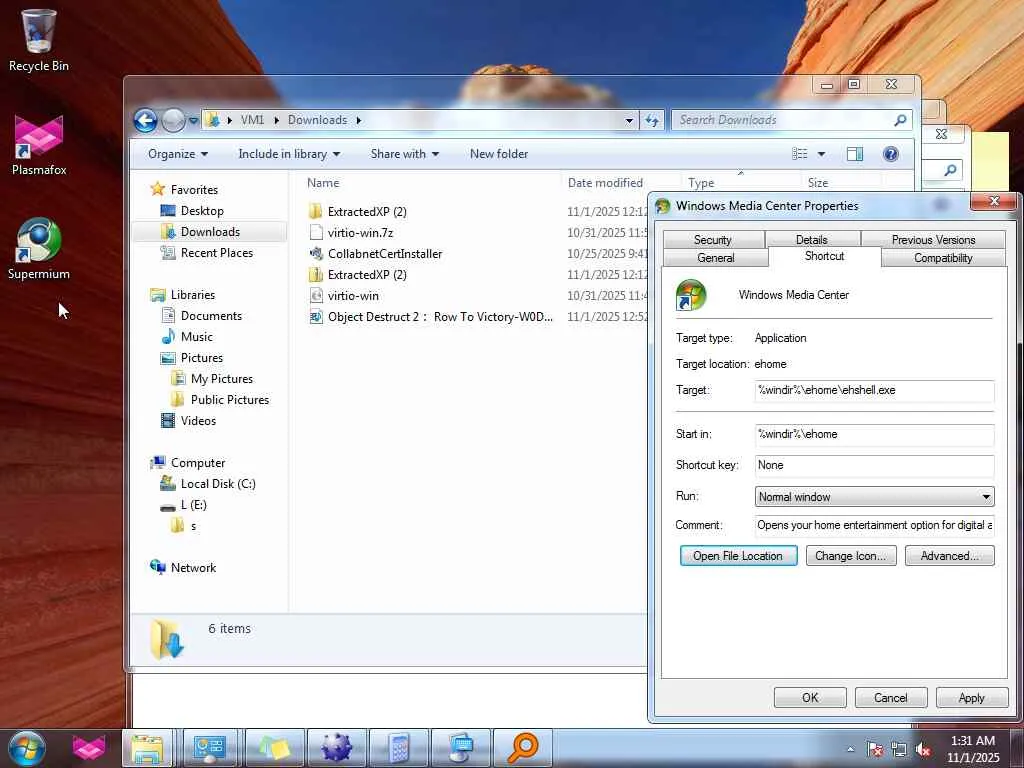The width and height of the screenshot is (1024, 768).
Task: Open Calculator taskbar button
Action: click(398, 748)
